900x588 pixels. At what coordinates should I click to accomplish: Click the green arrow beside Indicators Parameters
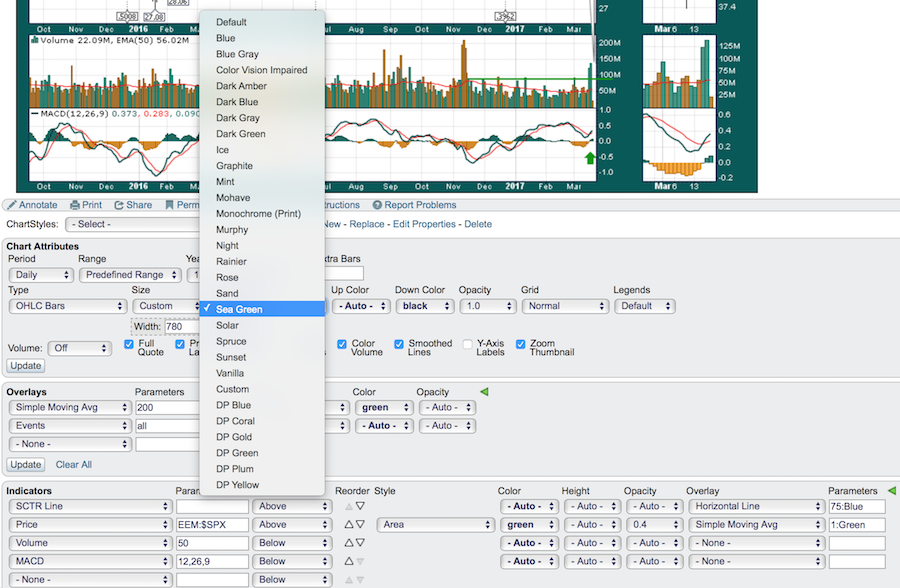pos(891,491)
